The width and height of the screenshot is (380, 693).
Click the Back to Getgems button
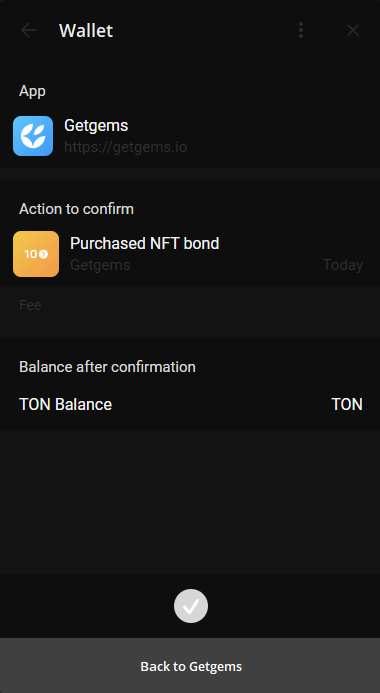coord(190,666)
